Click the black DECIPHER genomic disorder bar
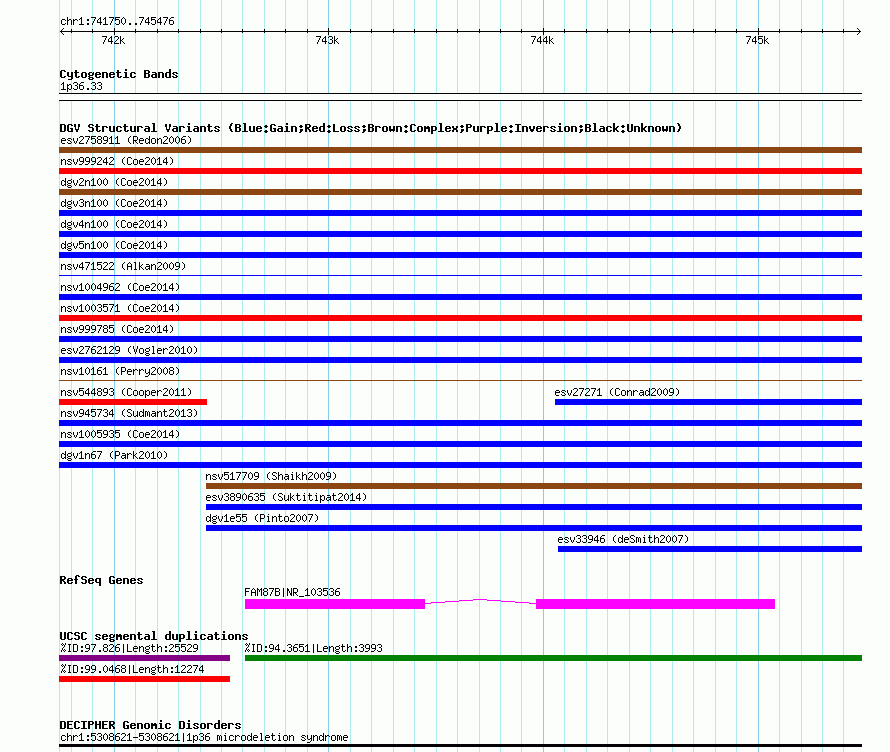890x752 pixels. click(460, 746)
